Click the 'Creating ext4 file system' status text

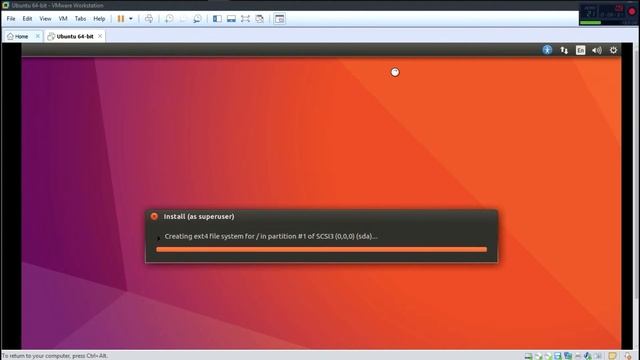point(271,236)
